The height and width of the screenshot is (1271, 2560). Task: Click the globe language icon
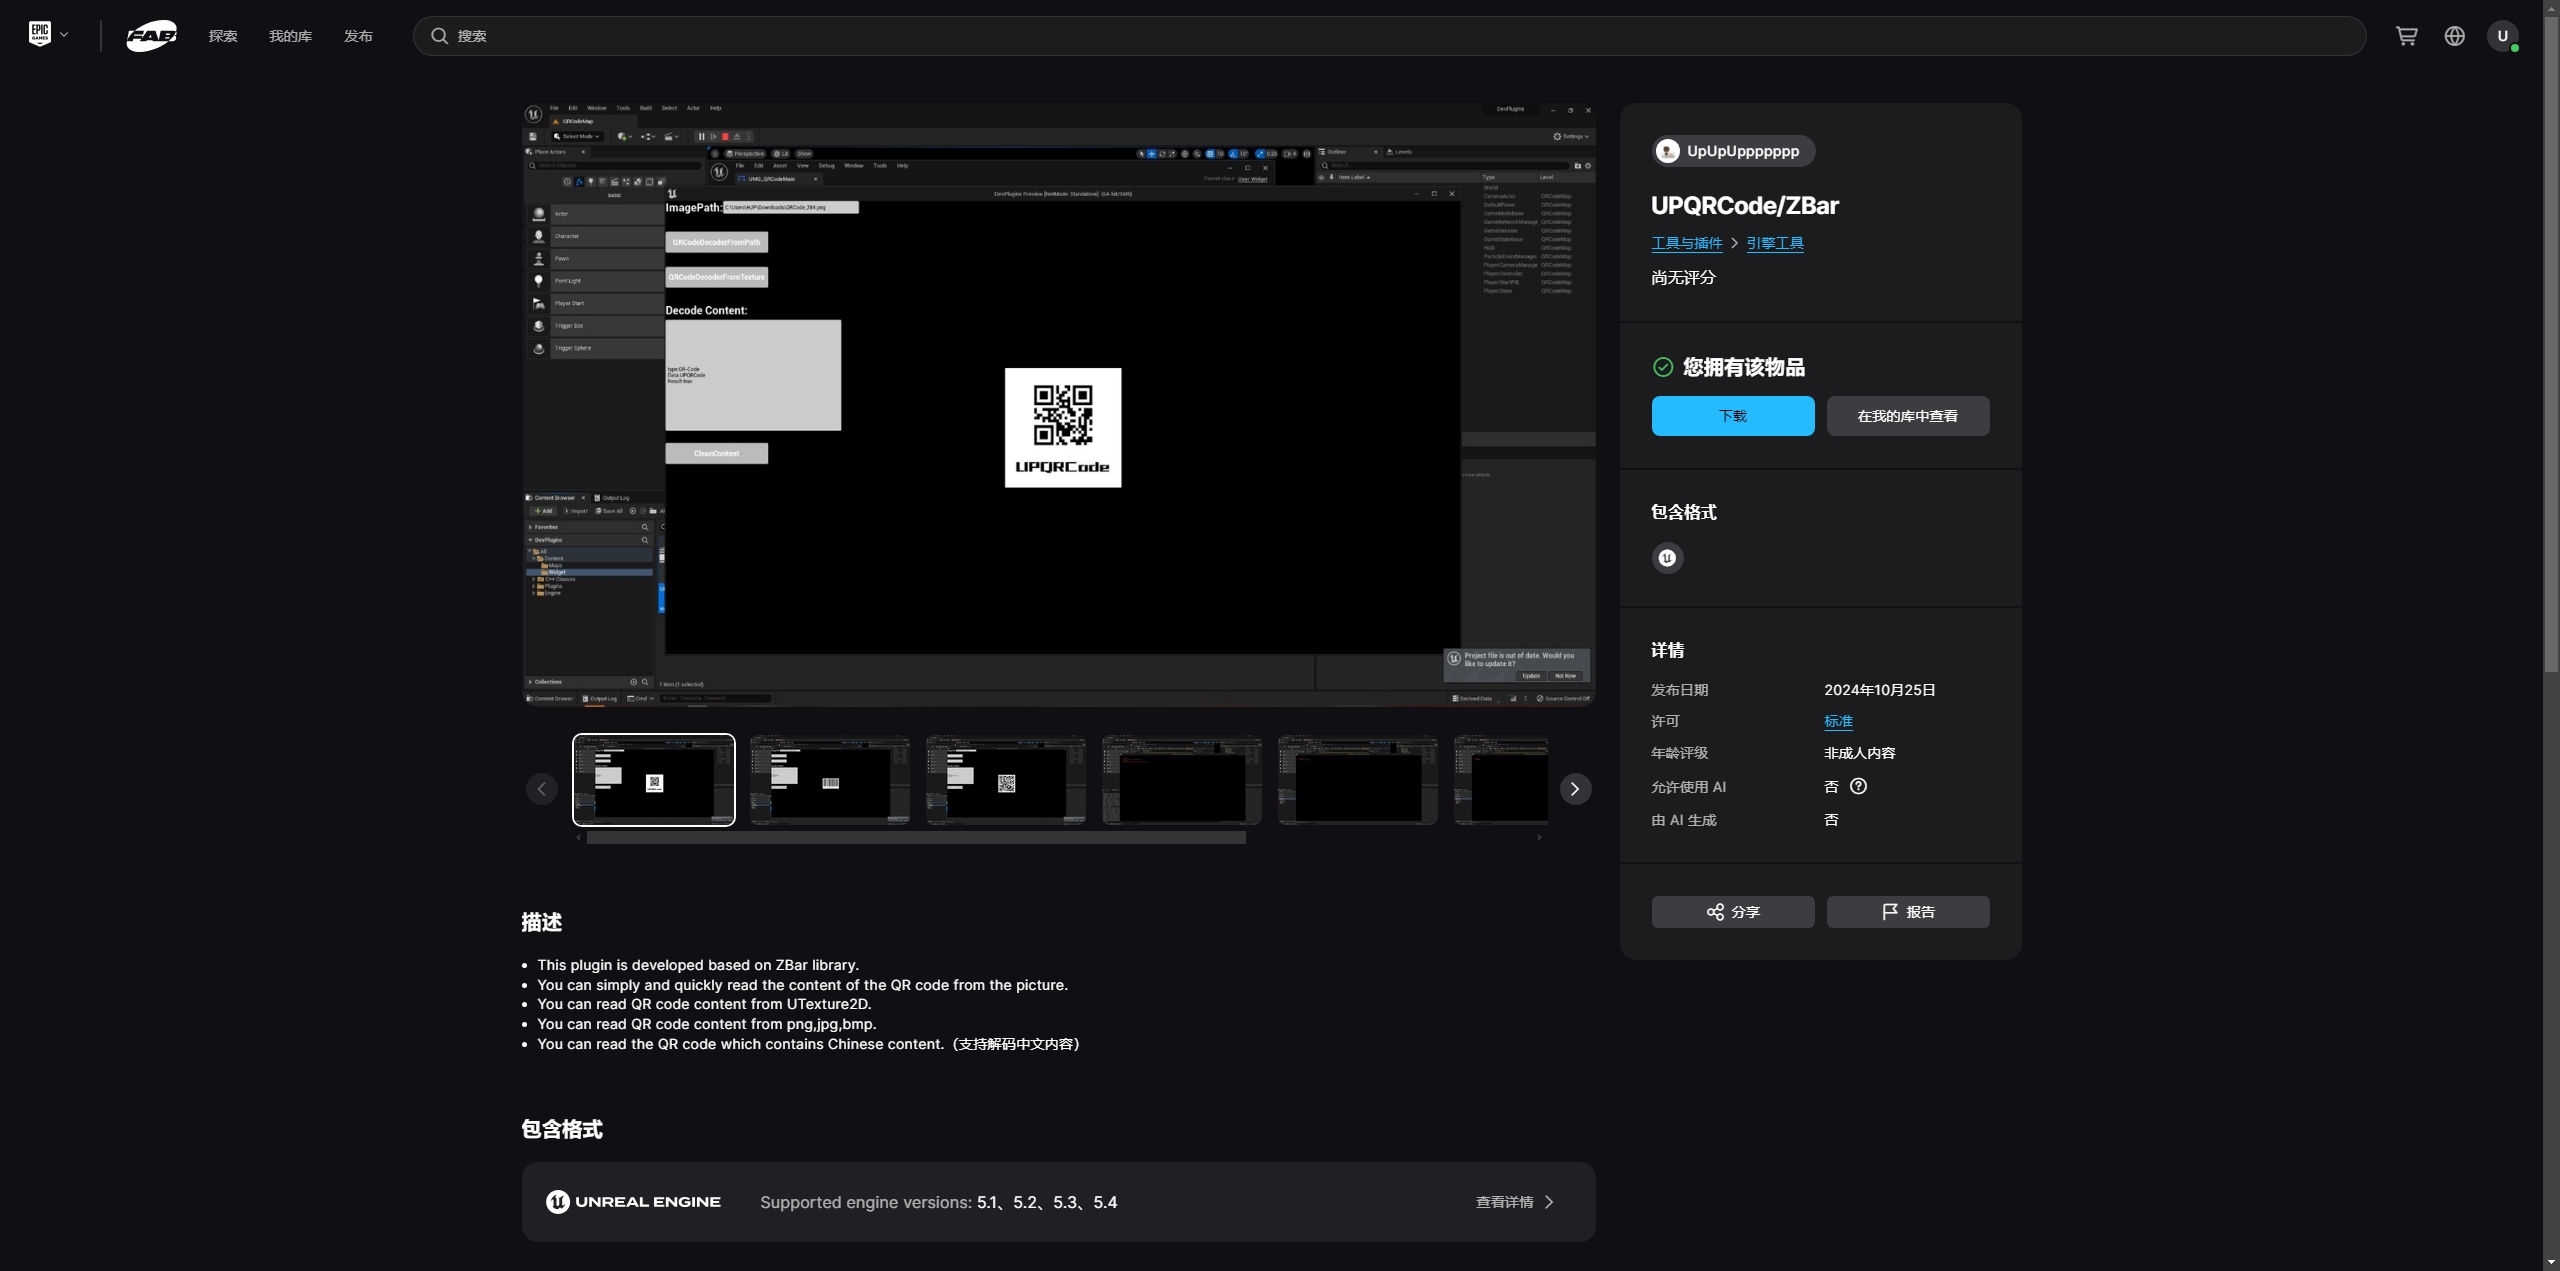2454,36
